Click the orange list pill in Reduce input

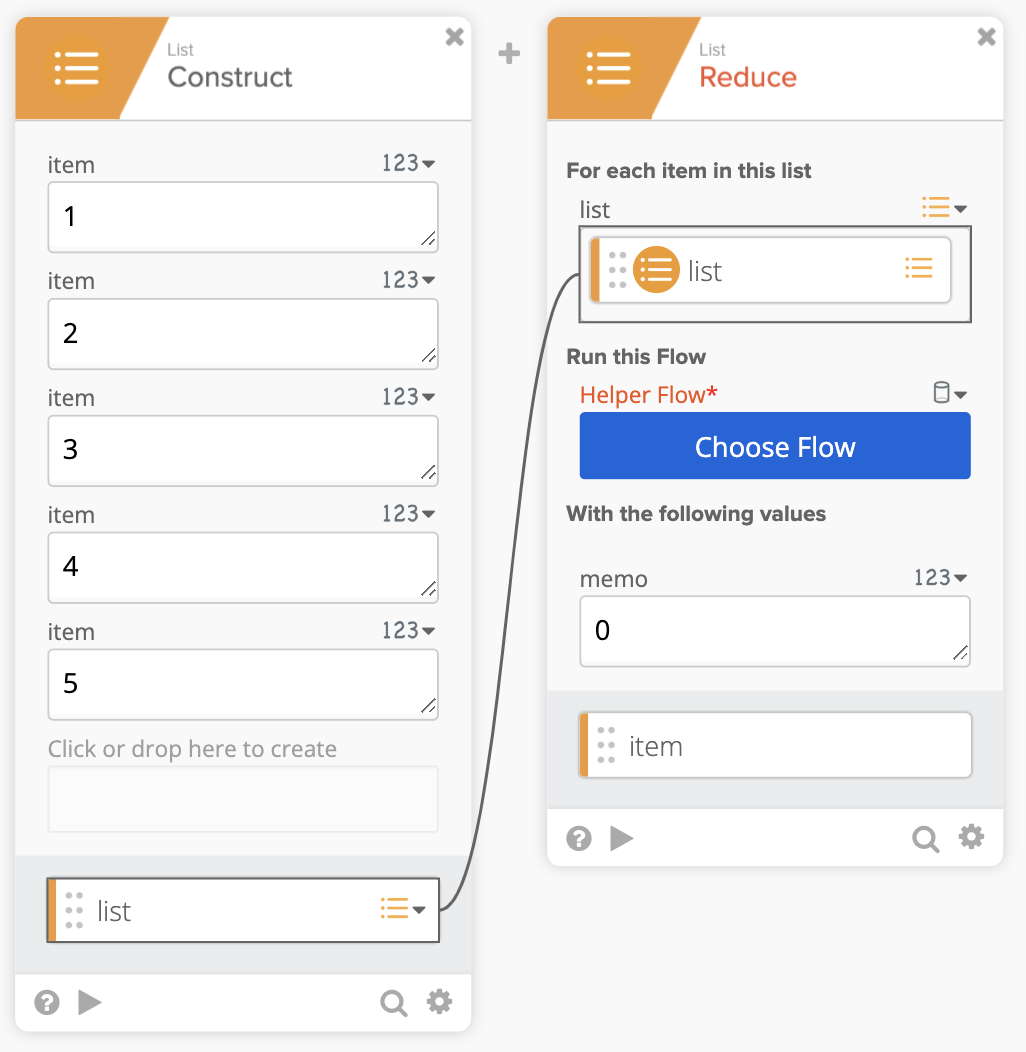pos(770,270)
